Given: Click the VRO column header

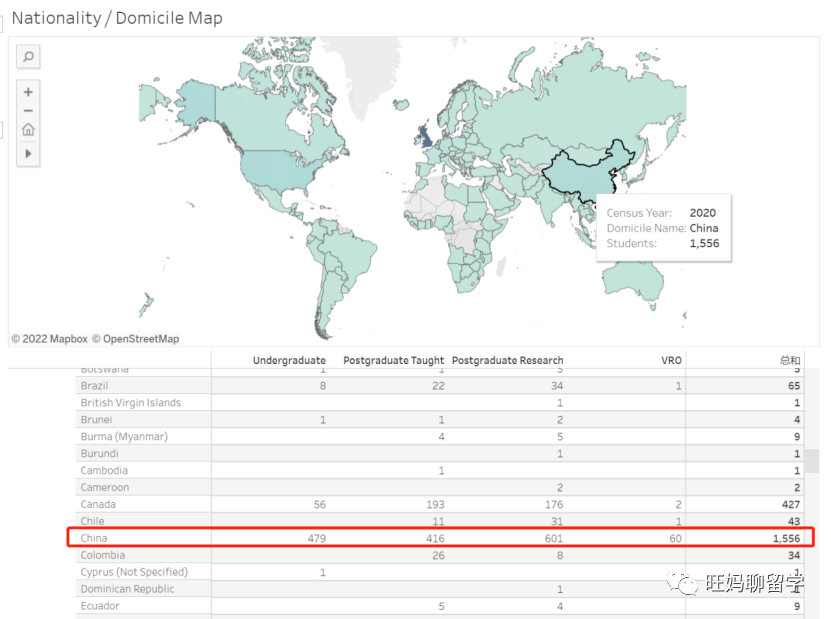Looking at the screenshot, I should [671, 360].
